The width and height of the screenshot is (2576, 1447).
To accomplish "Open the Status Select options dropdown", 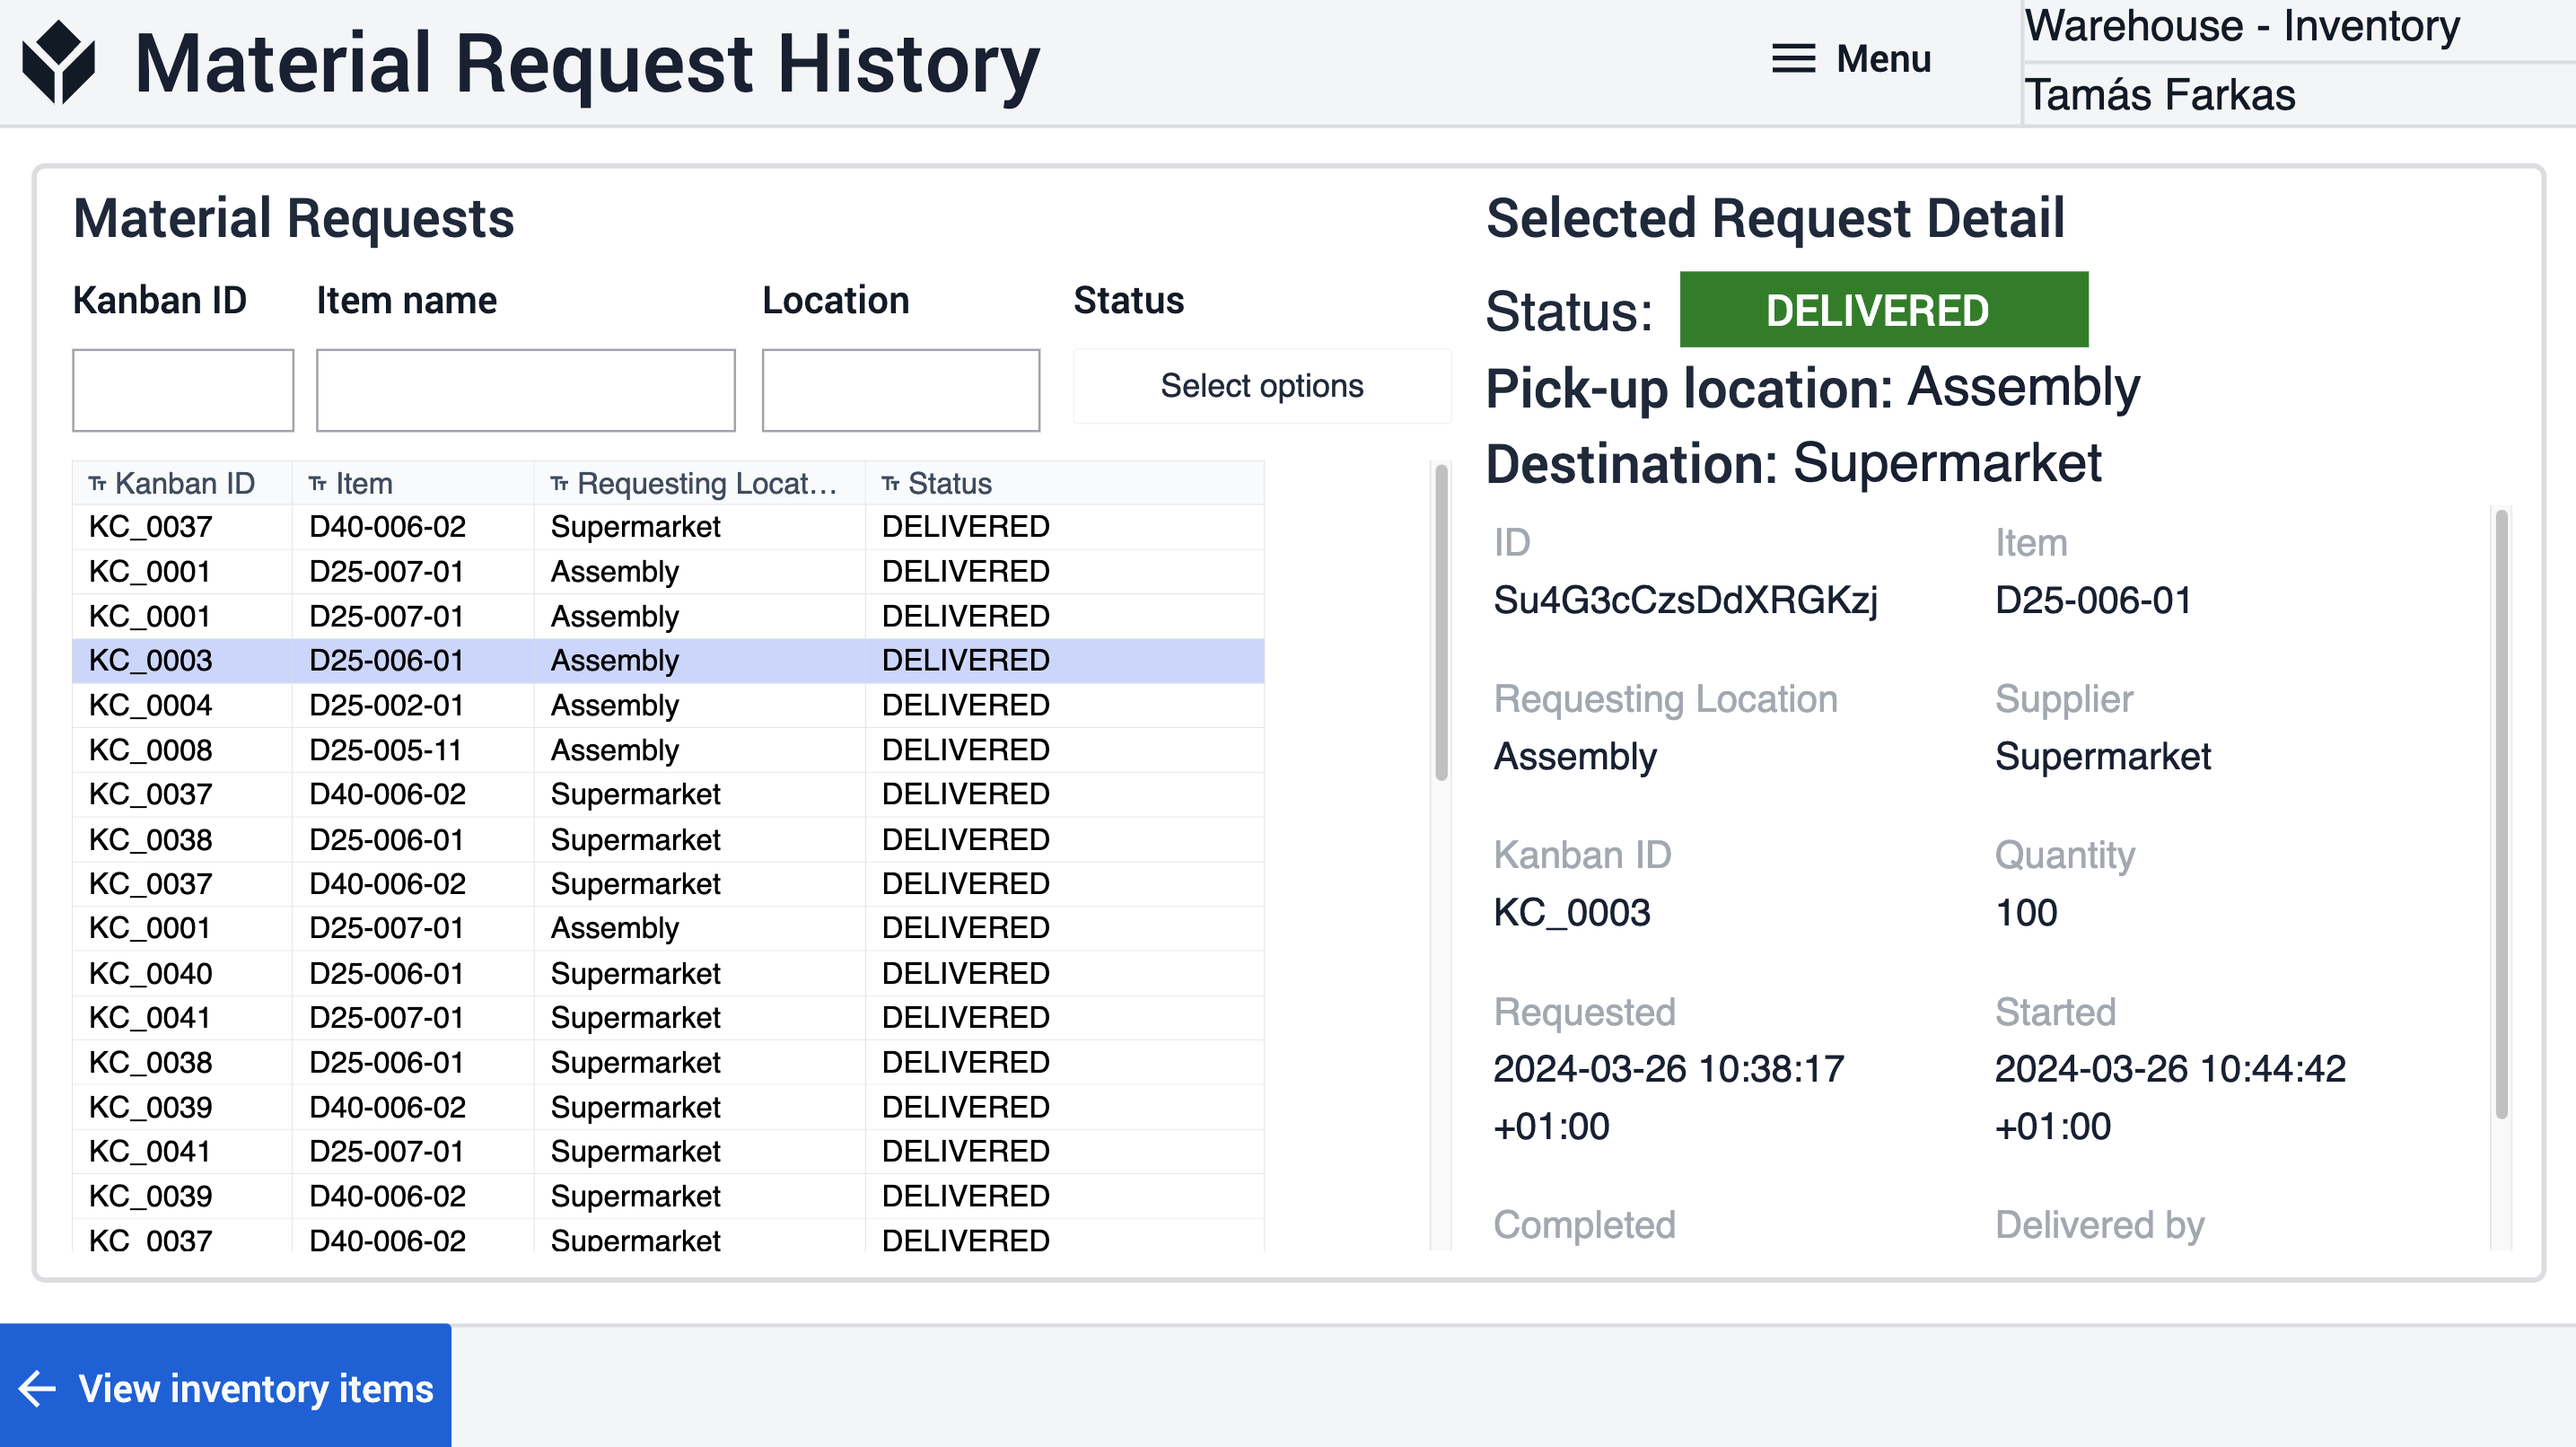I will pos(1261,386).
